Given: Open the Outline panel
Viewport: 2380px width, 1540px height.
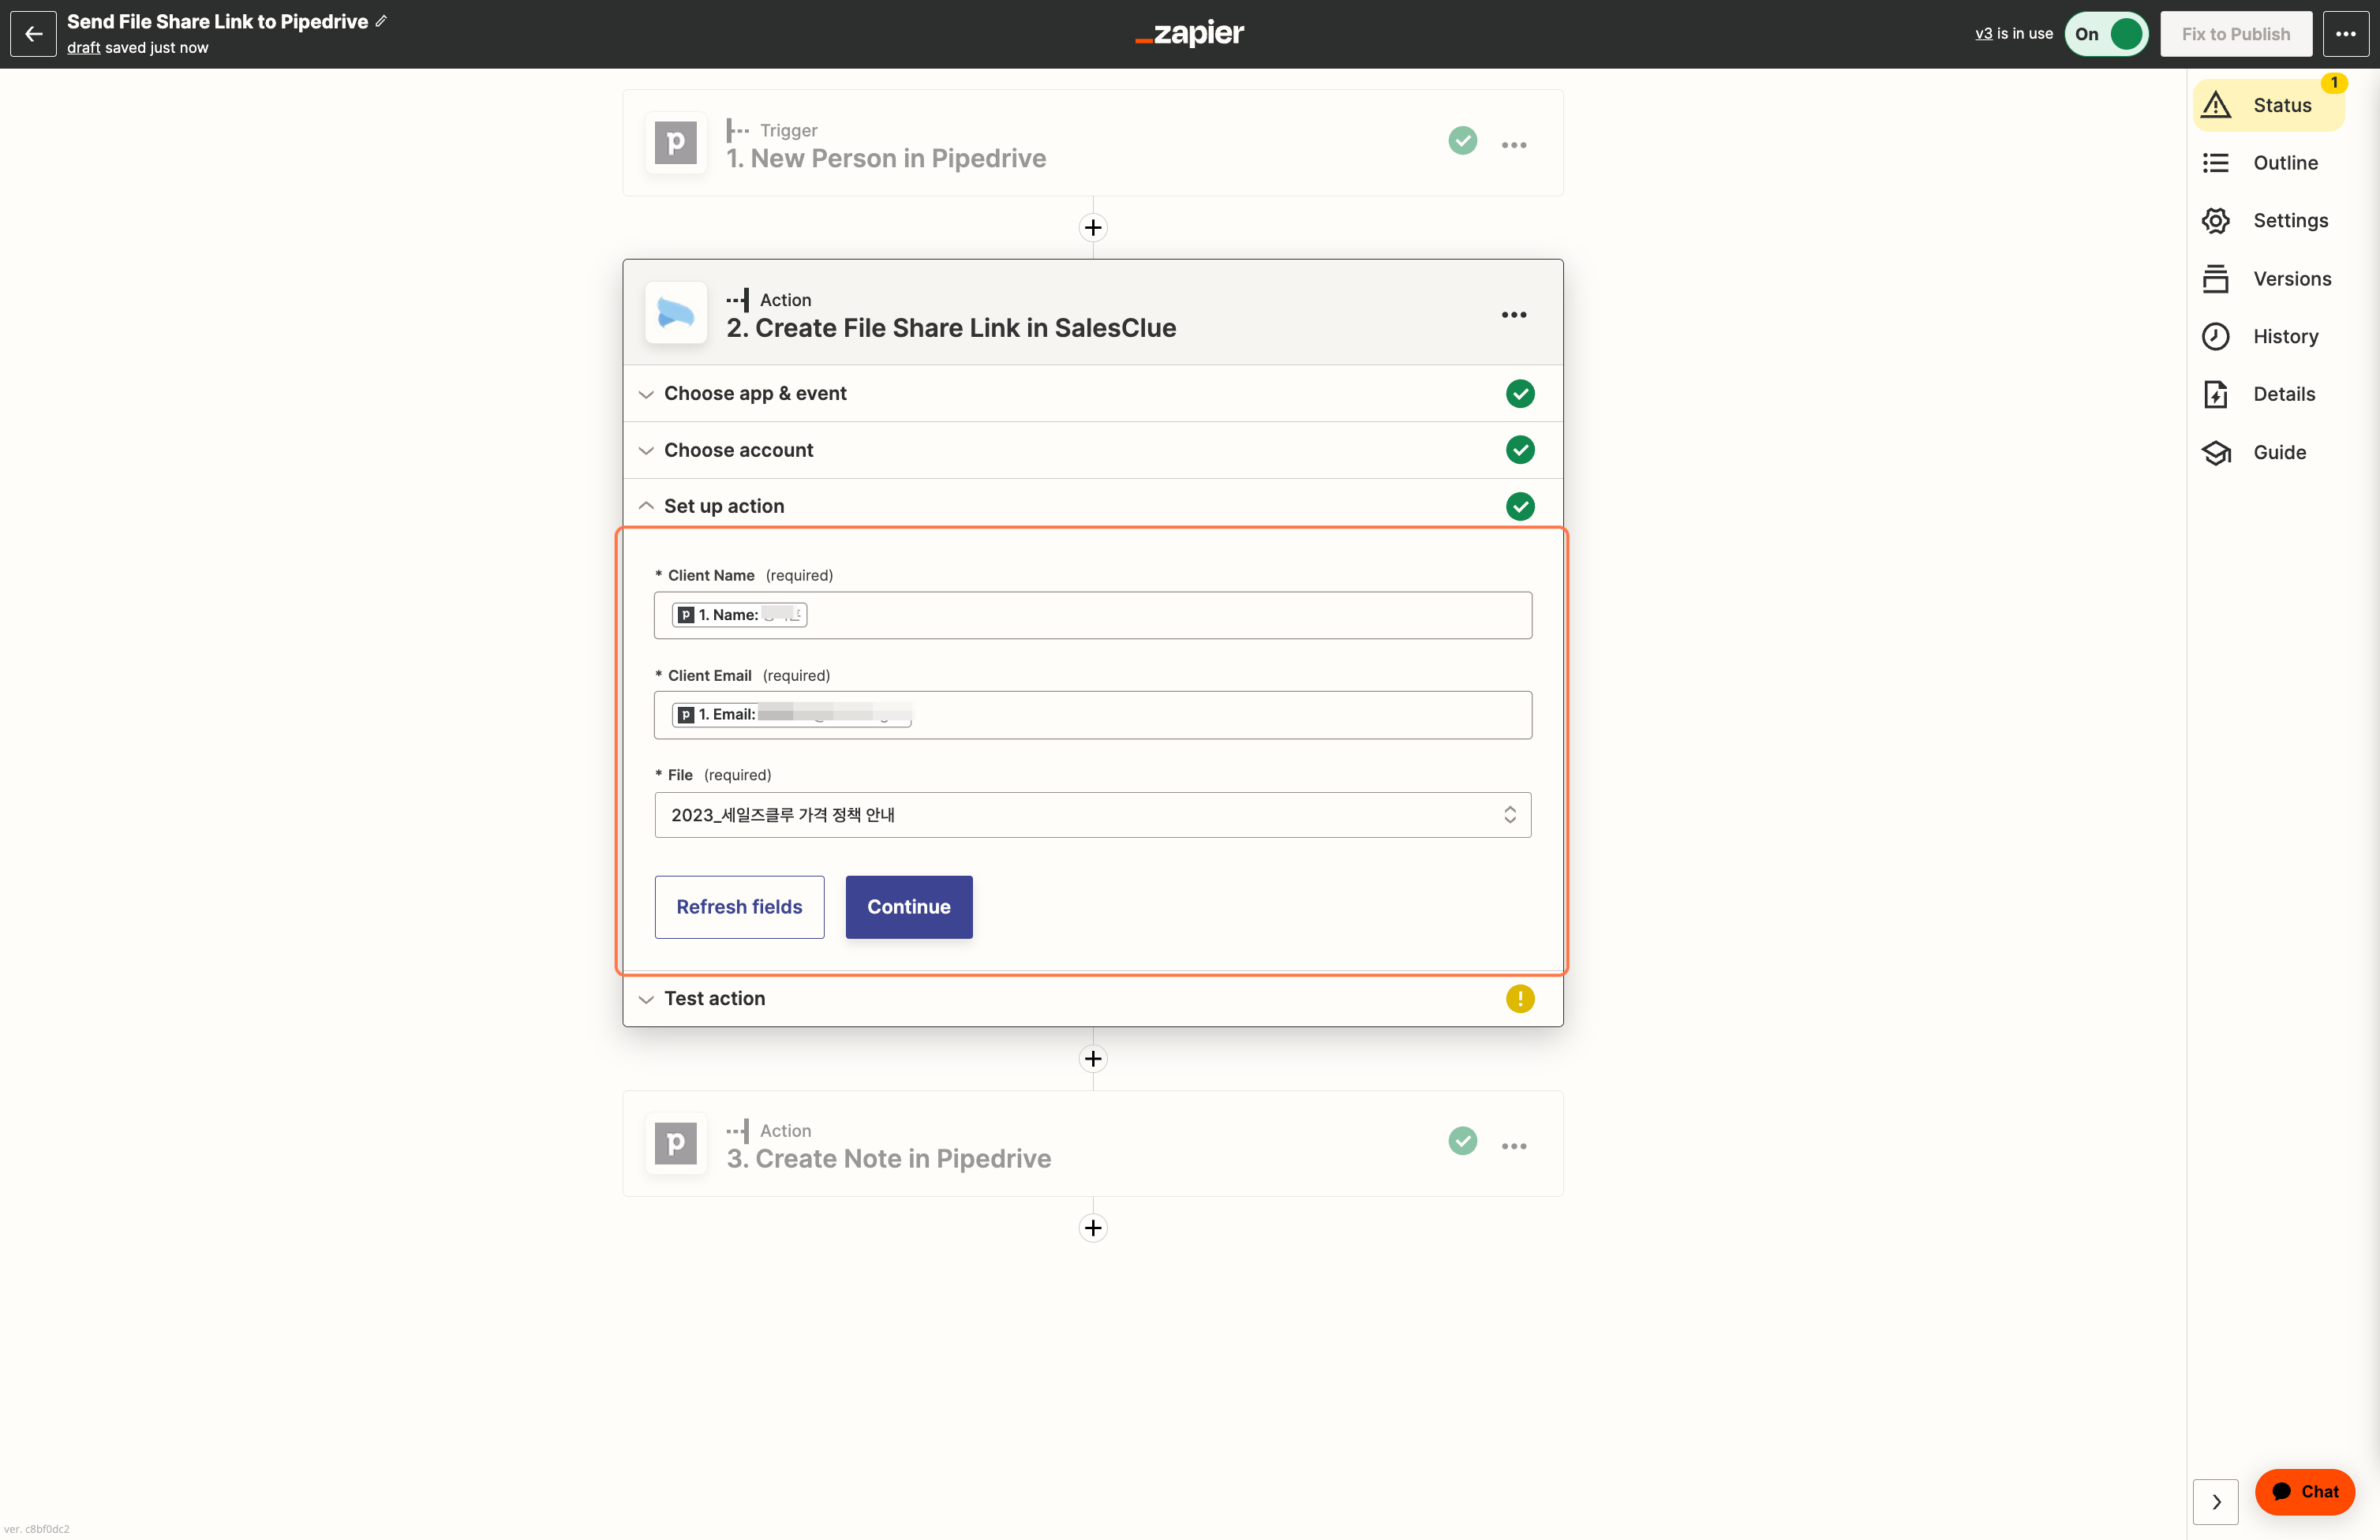Looking at the screenshot, I should point(2268,163).
